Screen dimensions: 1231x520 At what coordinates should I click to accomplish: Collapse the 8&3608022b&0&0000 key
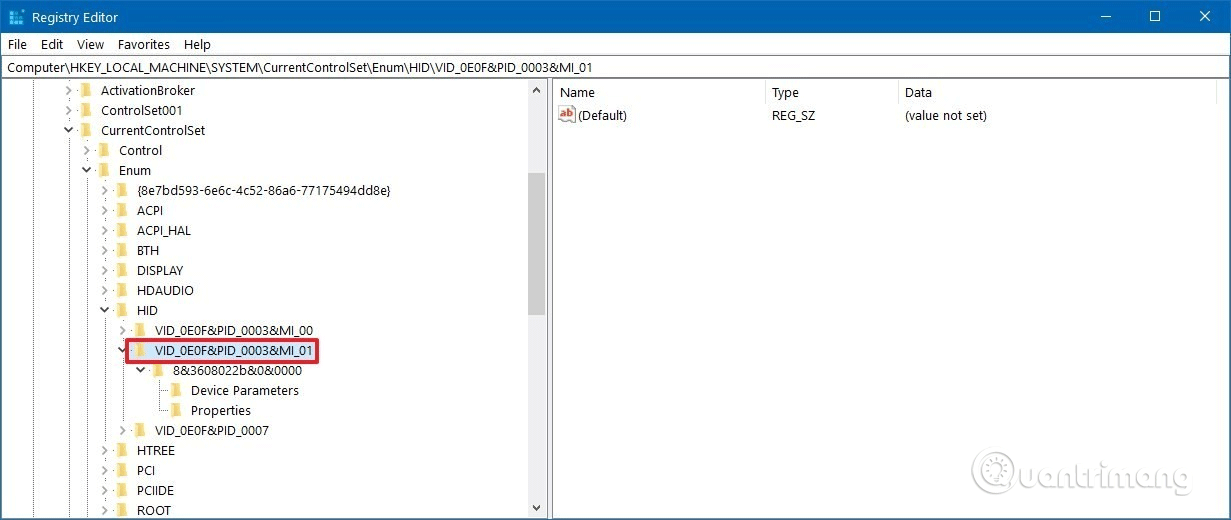(141, 370)
